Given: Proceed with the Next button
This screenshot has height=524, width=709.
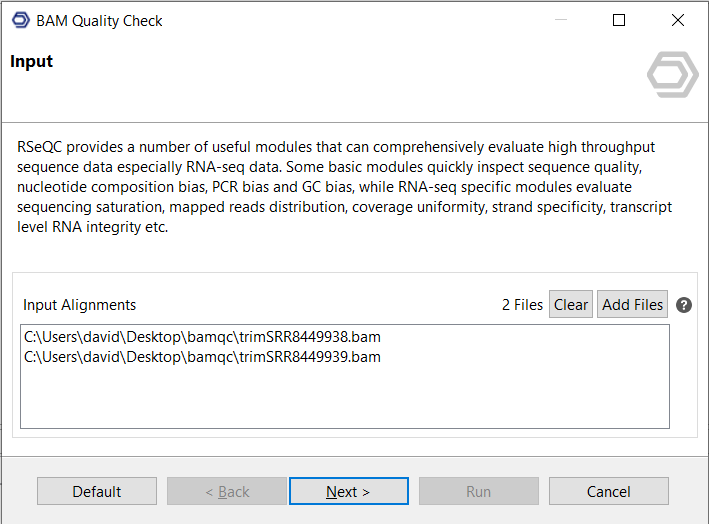Looking at the screenshot, I should (x=348, y=491).
